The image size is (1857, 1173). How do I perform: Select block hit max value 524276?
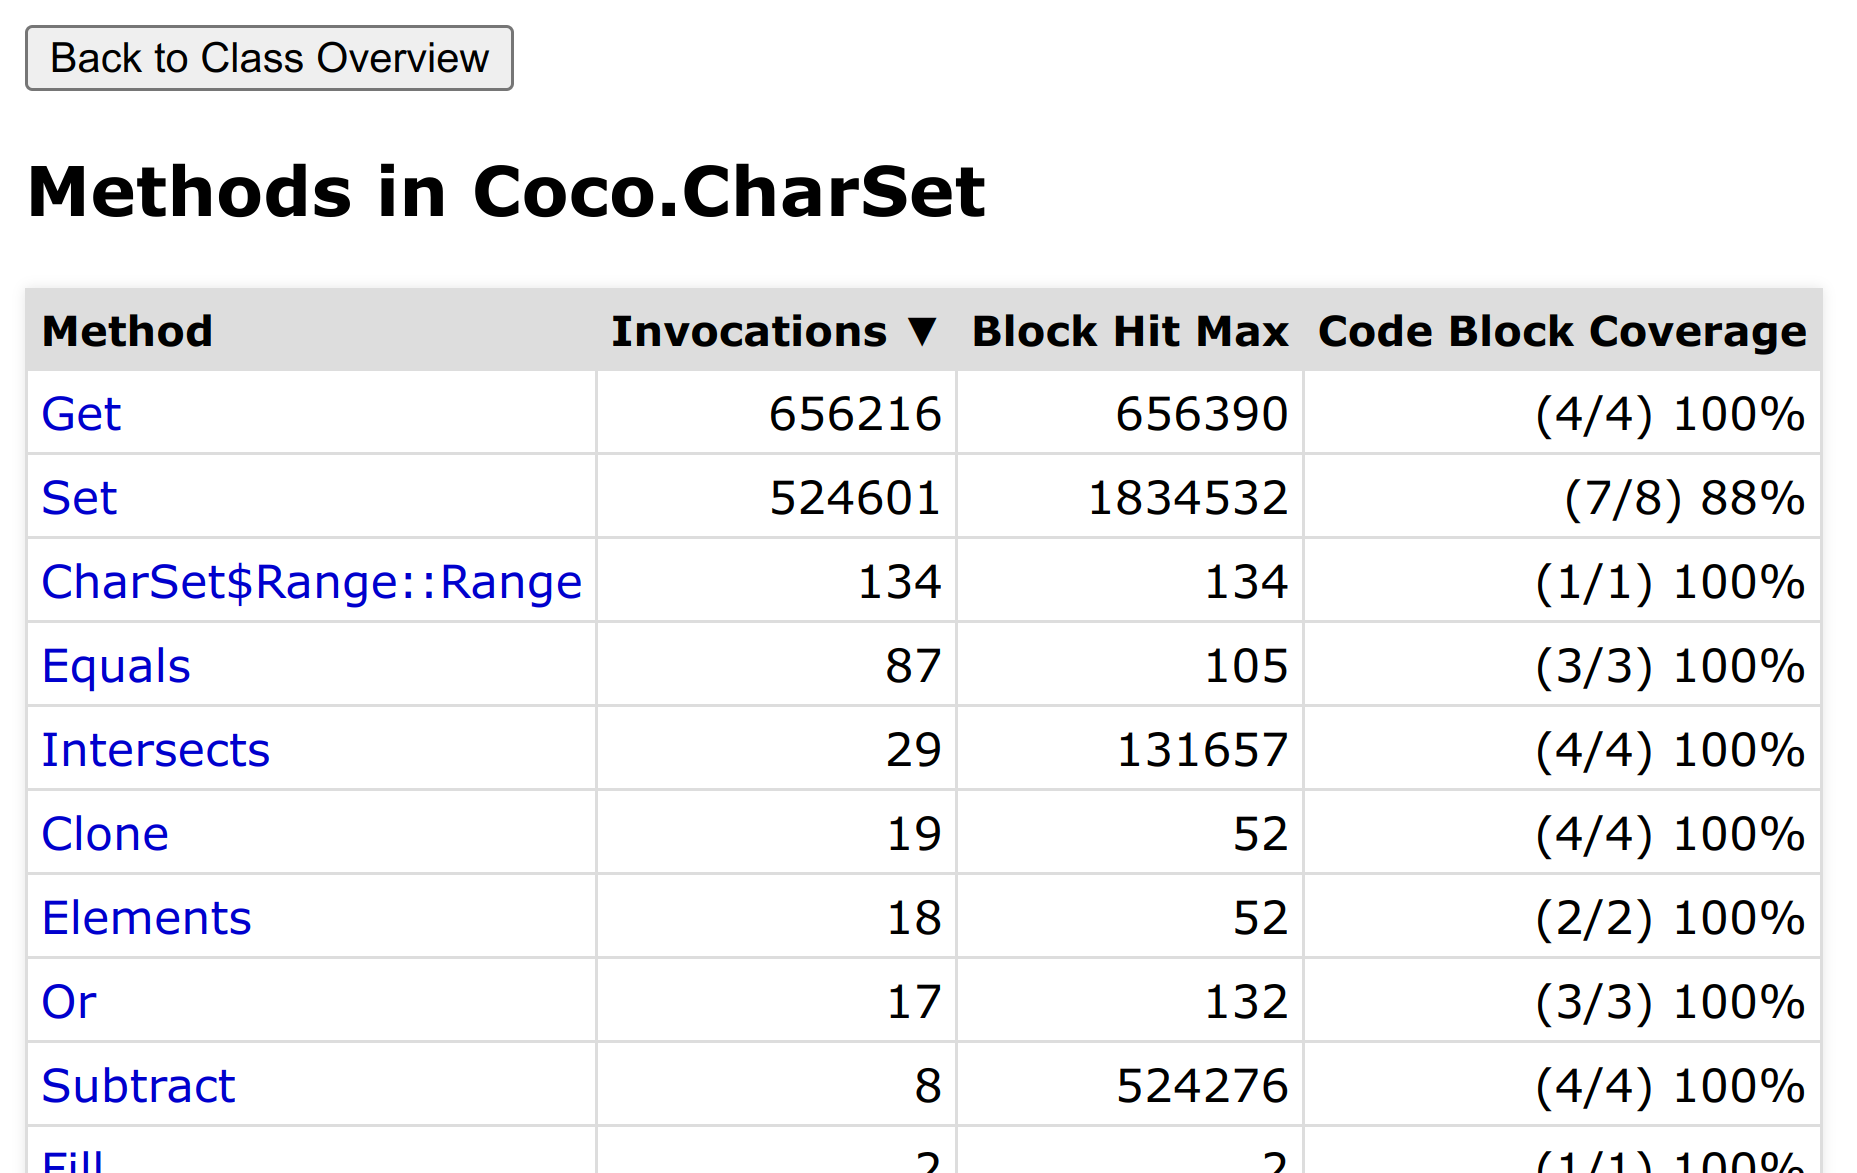coord(1202,1086)
